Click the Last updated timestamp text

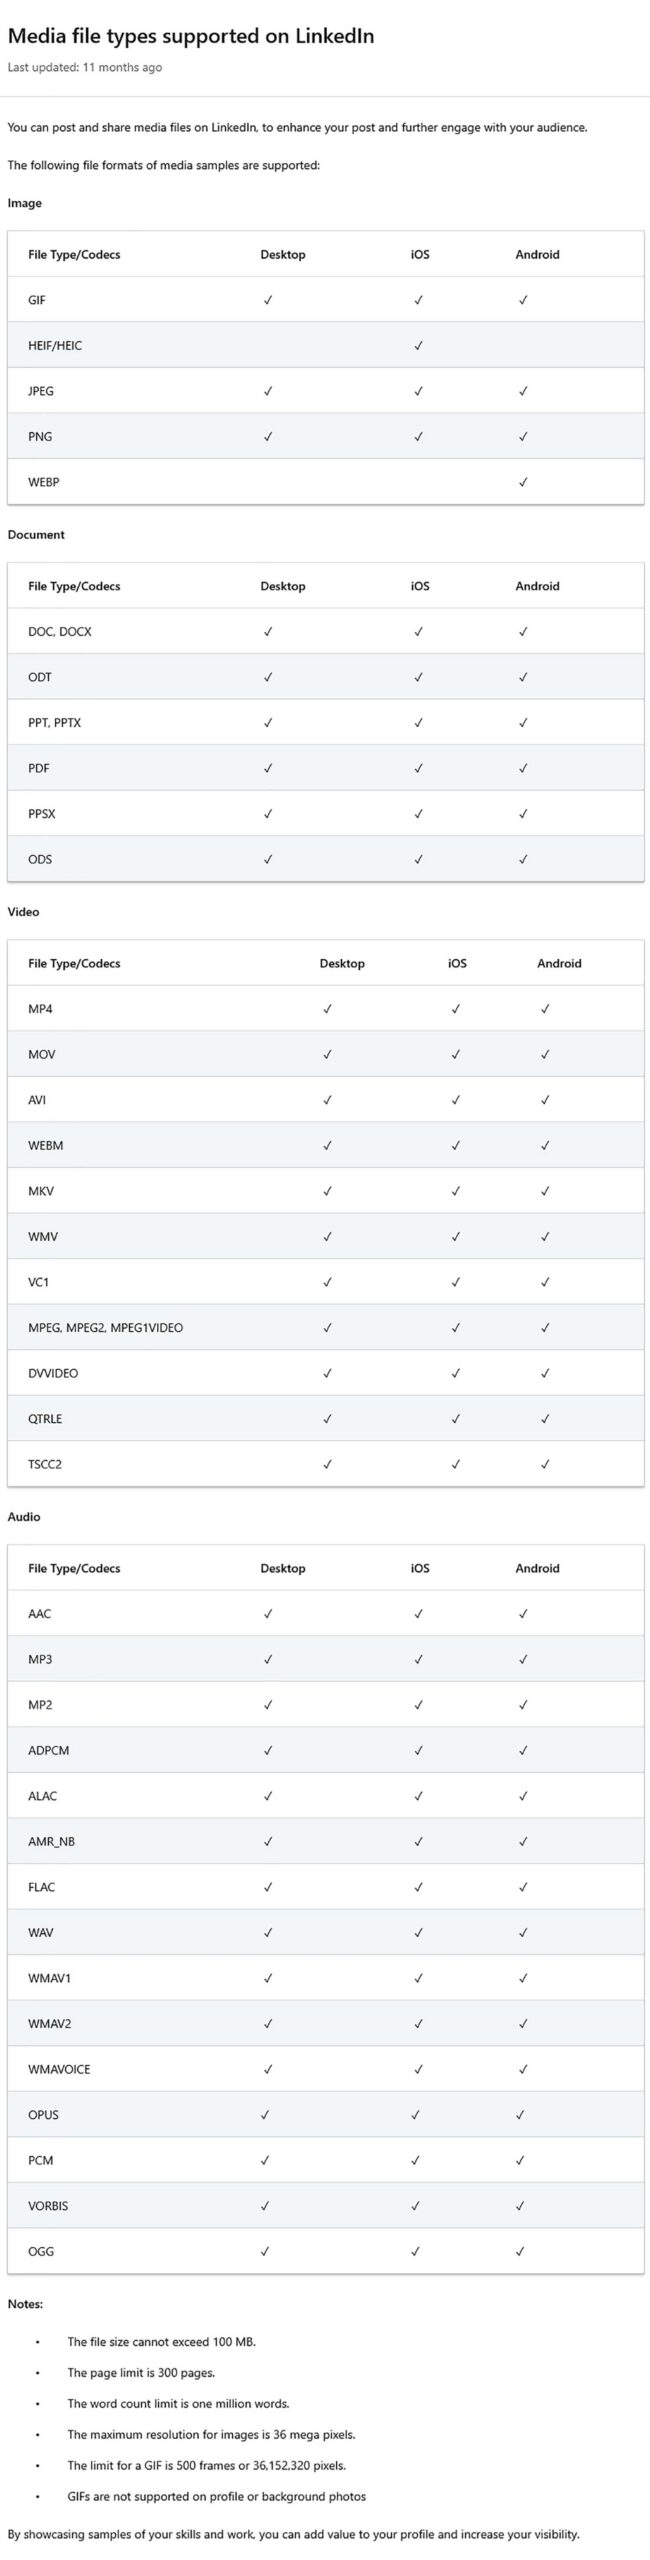(x=84, y=68)
